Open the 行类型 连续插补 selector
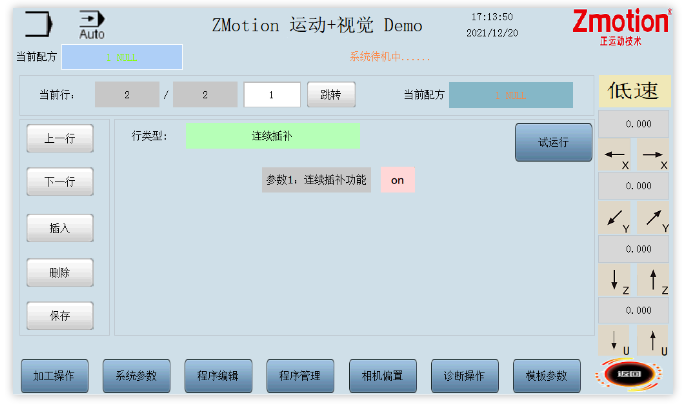This screenshot has width=685, height=404. (273, 136)
